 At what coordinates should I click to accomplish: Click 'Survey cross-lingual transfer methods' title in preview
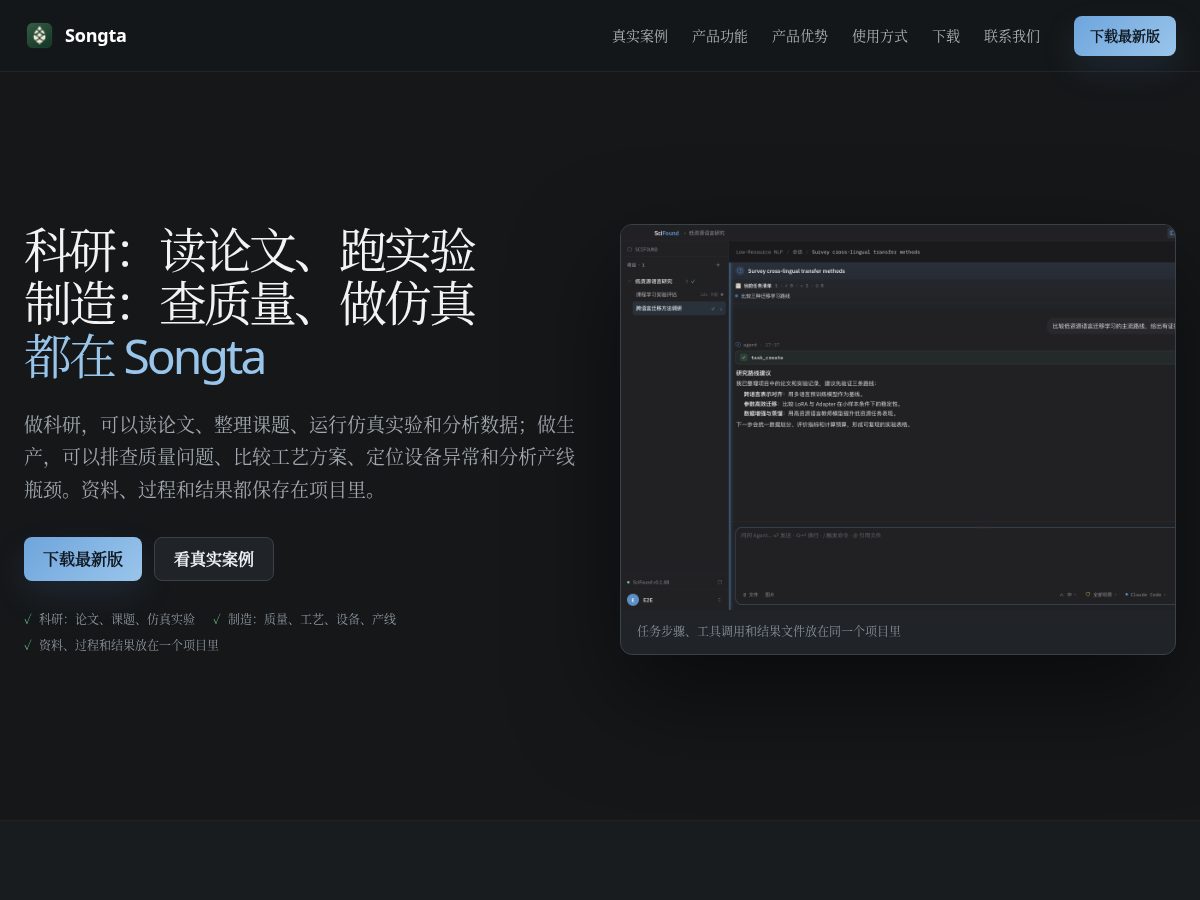(796, 271)
